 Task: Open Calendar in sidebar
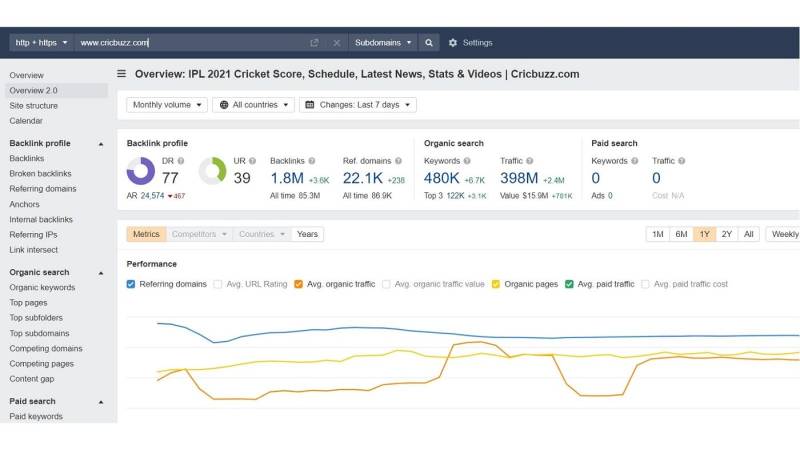point(26,121)
